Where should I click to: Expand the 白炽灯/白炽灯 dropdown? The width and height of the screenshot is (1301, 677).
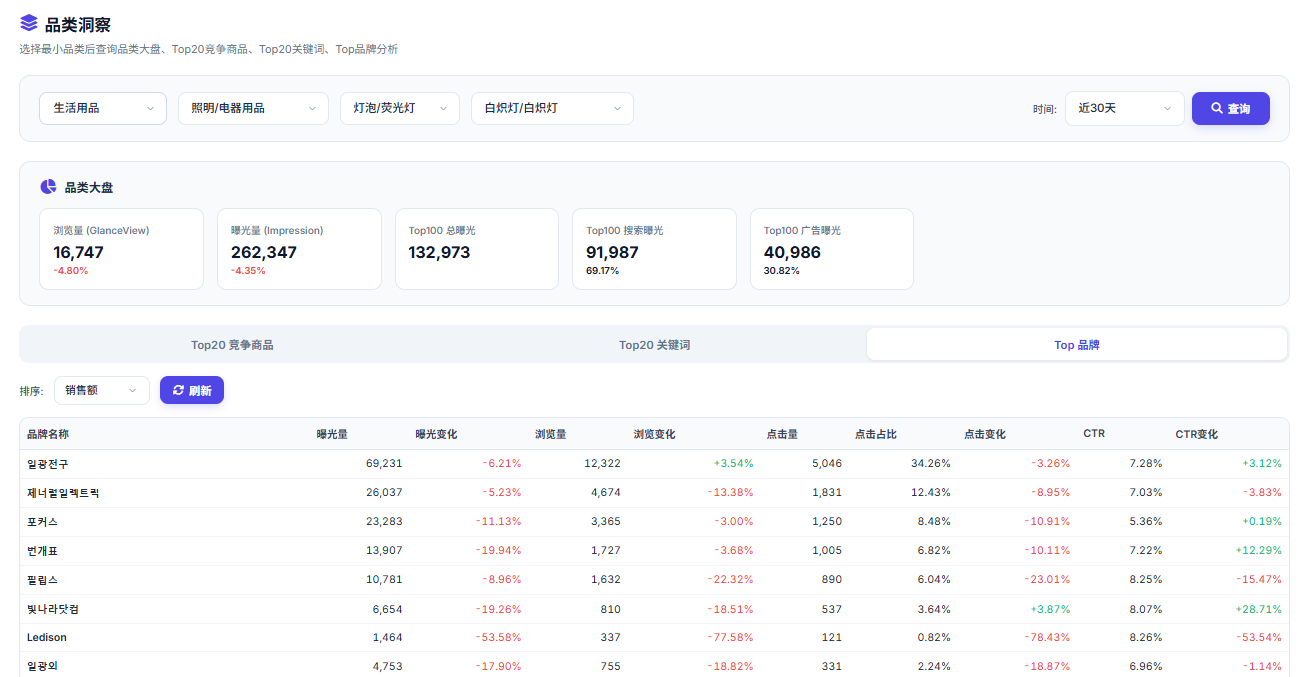[x=552, y=108]
